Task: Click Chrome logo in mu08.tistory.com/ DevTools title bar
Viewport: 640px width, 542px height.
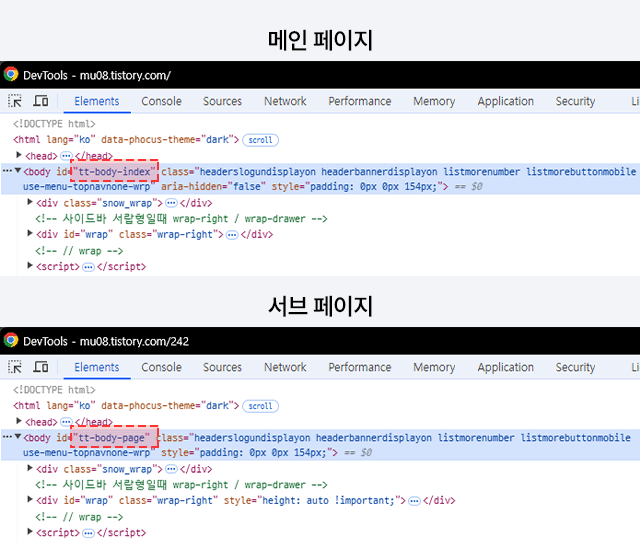Action: (11, 75)
